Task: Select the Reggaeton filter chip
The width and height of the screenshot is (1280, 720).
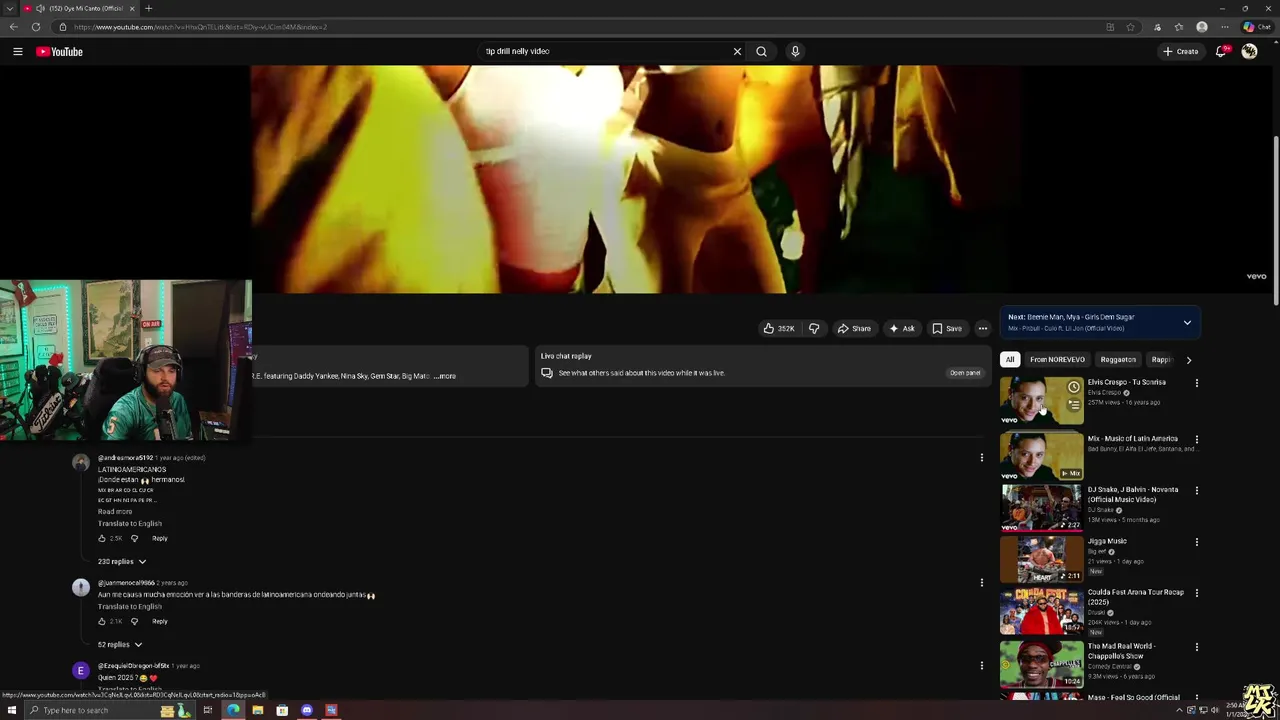Action: 1118,359
